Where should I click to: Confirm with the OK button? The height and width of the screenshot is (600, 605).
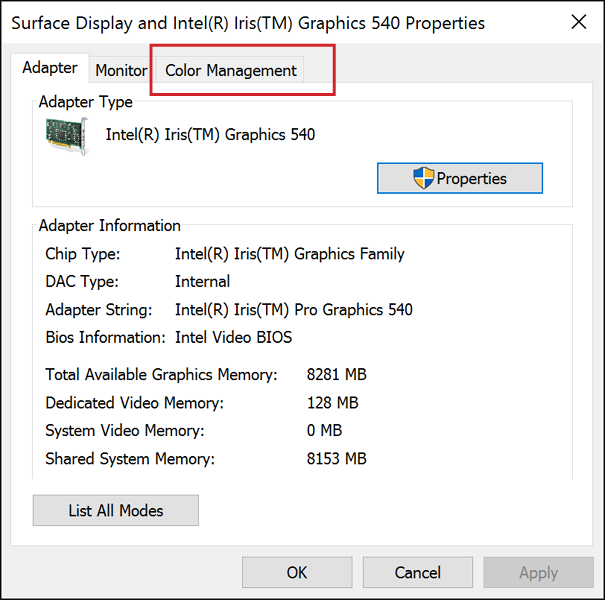pyautogui.click(x=297, y=572)
